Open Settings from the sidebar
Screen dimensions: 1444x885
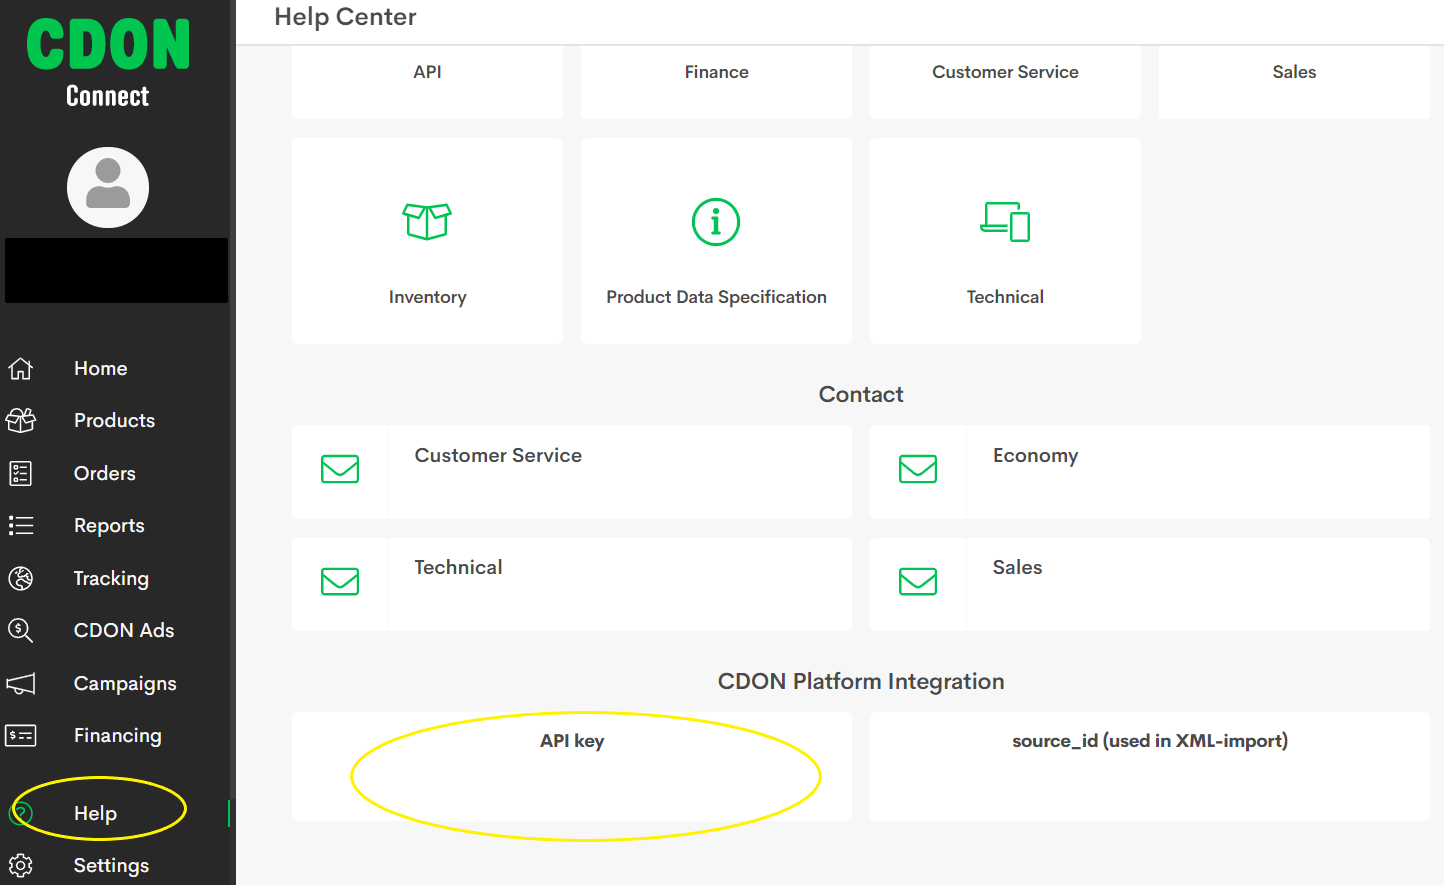pyautogui.click(x=111, y=866)
